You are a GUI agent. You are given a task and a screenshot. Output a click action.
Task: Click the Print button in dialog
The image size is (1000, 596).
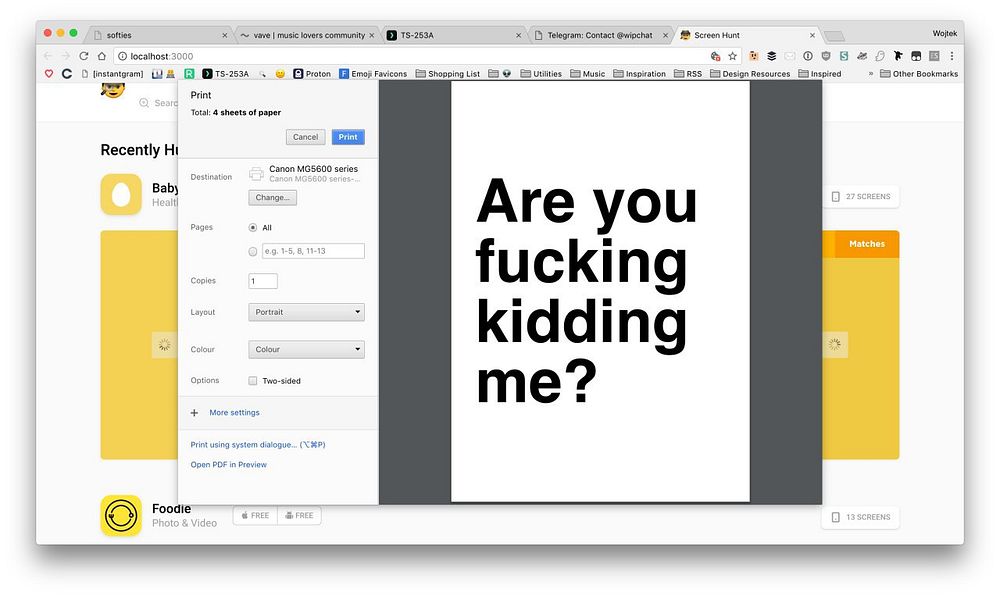click(x=348, y=137)
